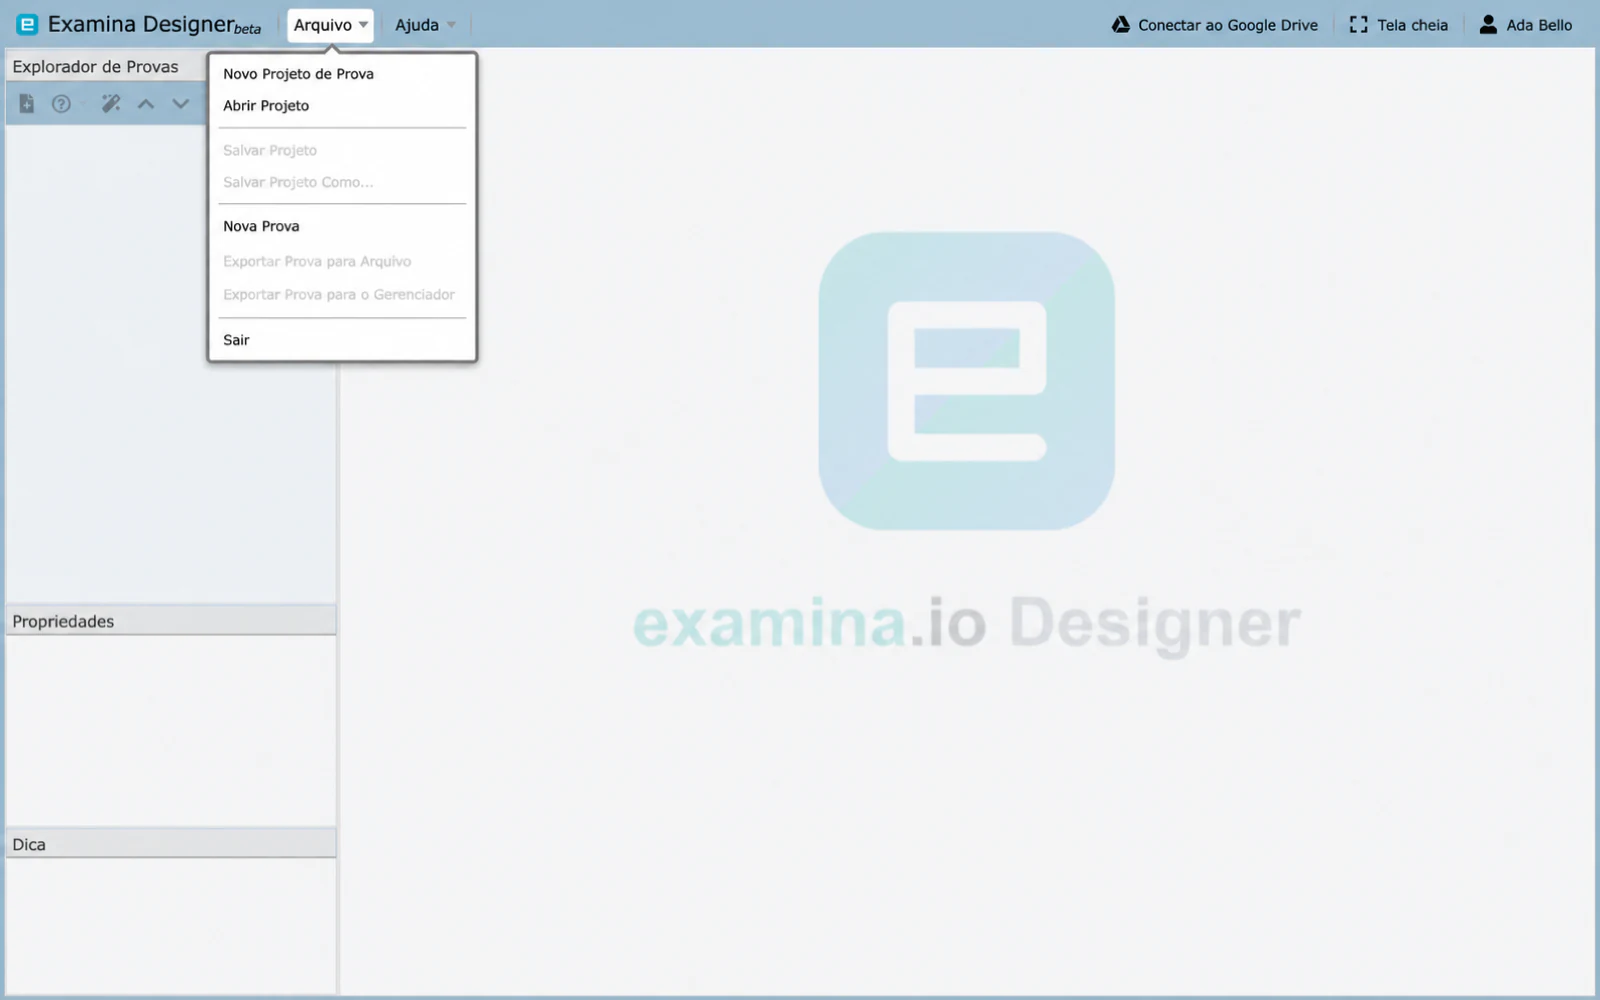Click the Dica panel header
Image resolution: width=1600 pixels, height=1000 pixels.
(x=171, y=844)
